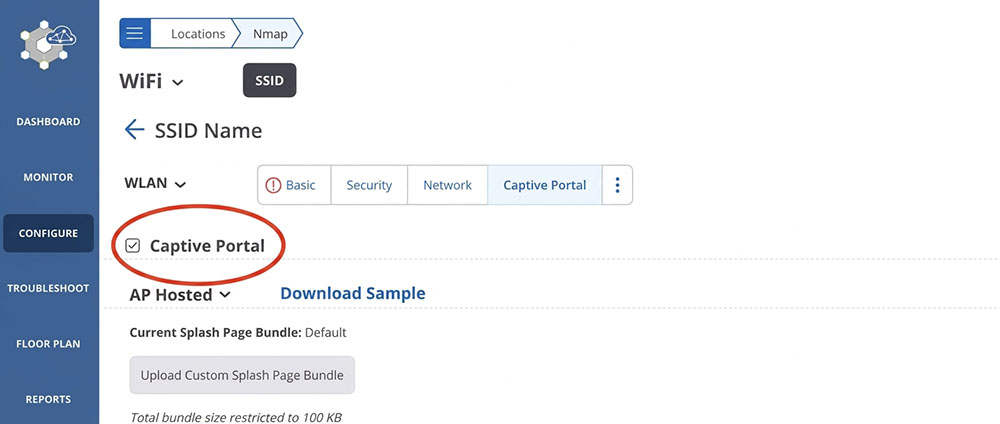
Task: Click Upload Custom Splash Page Bundle button
Action: click(x=242, y=375)
